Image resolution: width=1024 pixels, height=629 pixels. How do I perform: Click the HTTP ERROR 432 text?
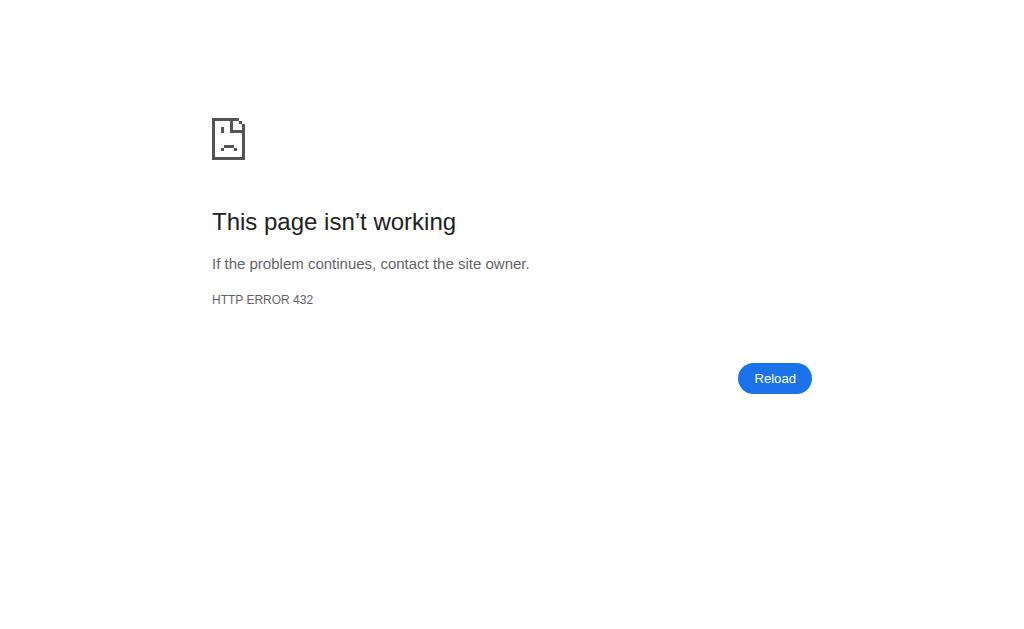(263, 300)
